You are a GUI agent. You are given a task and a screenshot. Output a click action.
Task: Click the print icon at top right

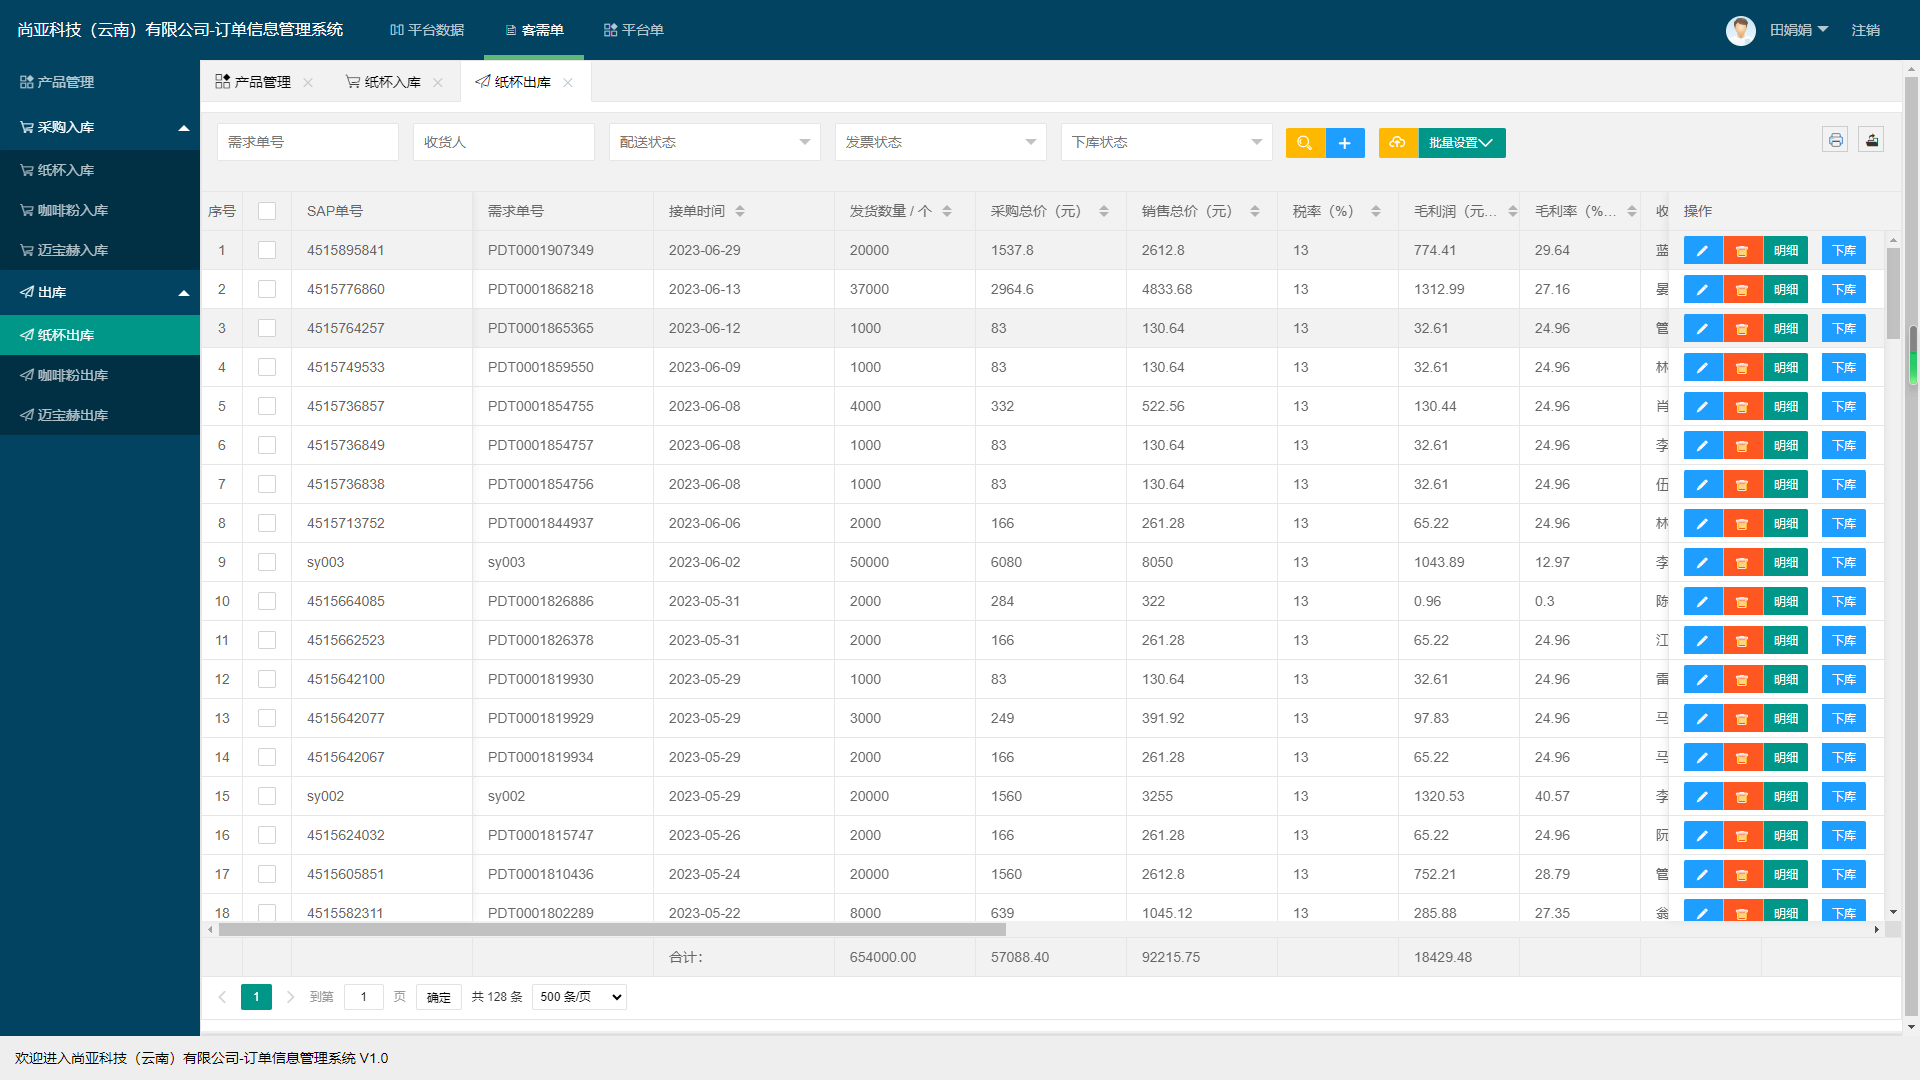1835,140
